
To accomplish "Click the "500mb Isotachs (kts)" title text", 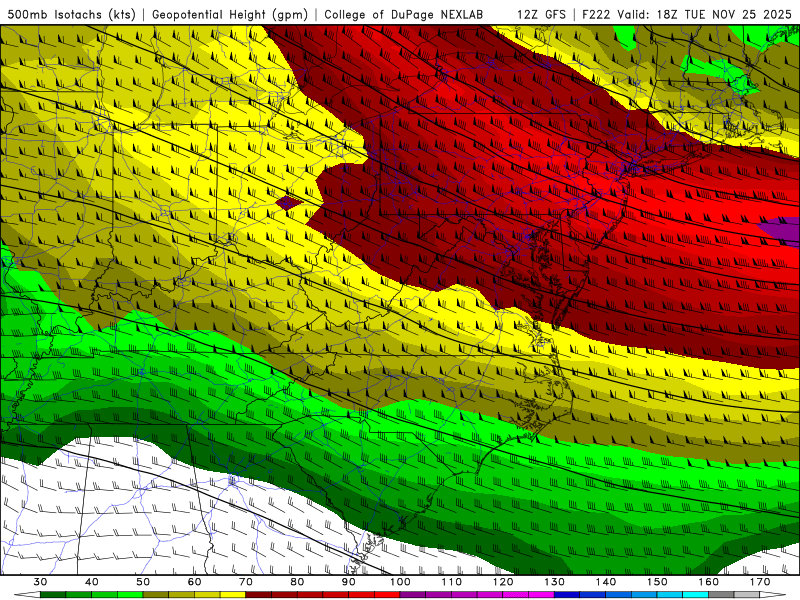I will 71,14.
